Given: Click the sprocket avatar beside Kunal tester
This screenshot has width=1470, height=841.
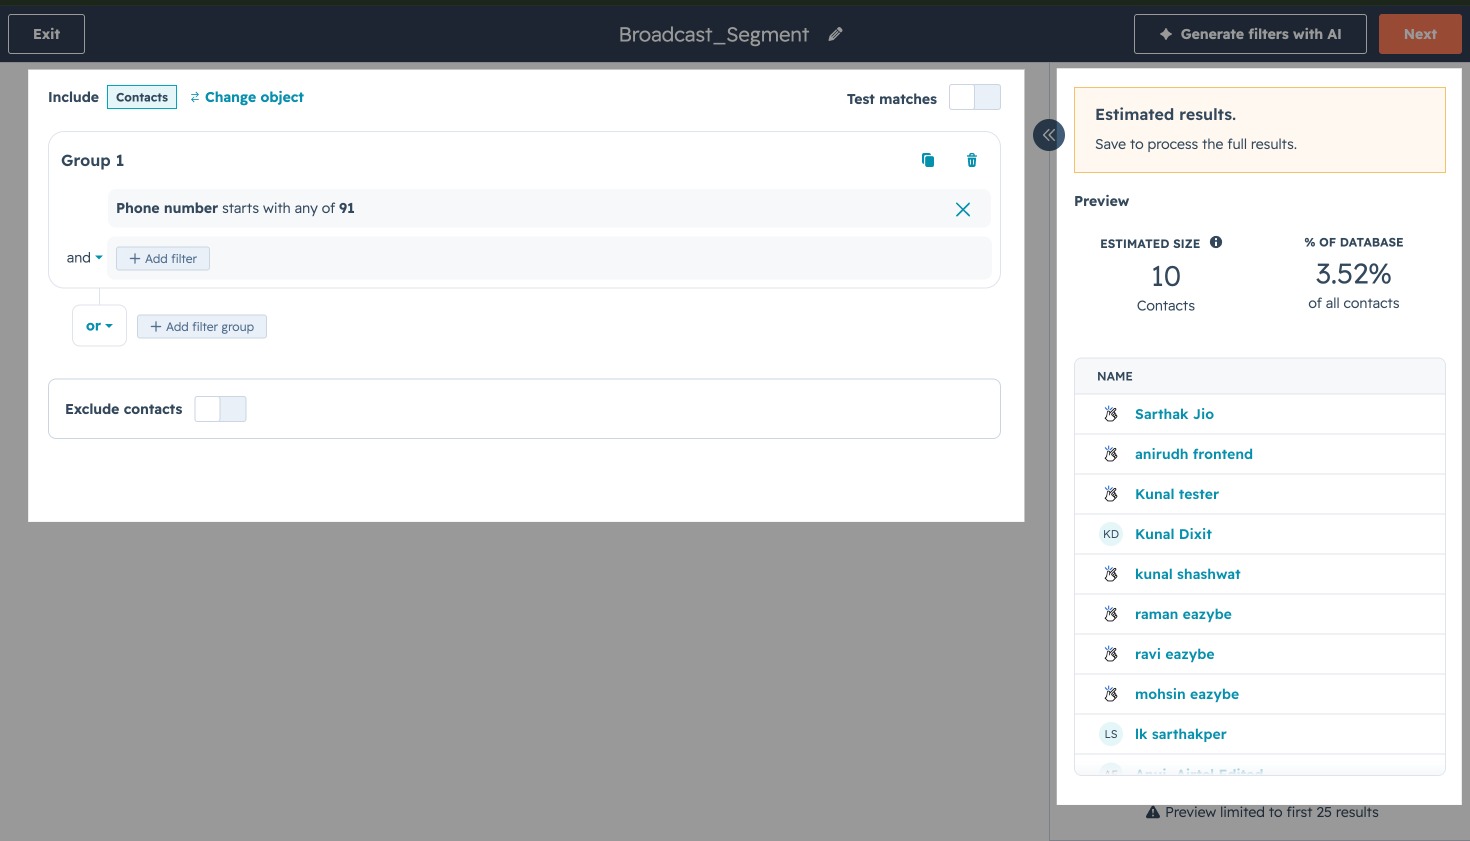Looking at the screenshot, I should [x=1111, y=494].
